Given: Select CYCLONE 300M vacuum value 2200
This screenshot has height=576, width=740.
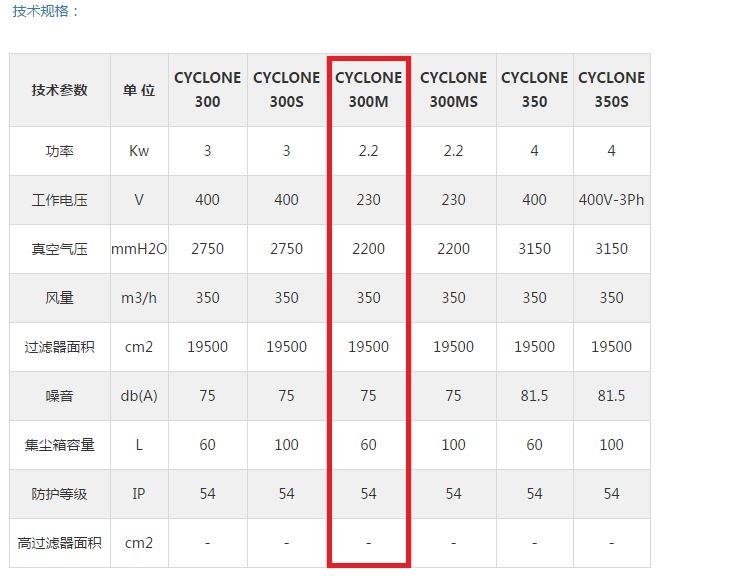Looking at the screenshot, I should coord(369,249).
